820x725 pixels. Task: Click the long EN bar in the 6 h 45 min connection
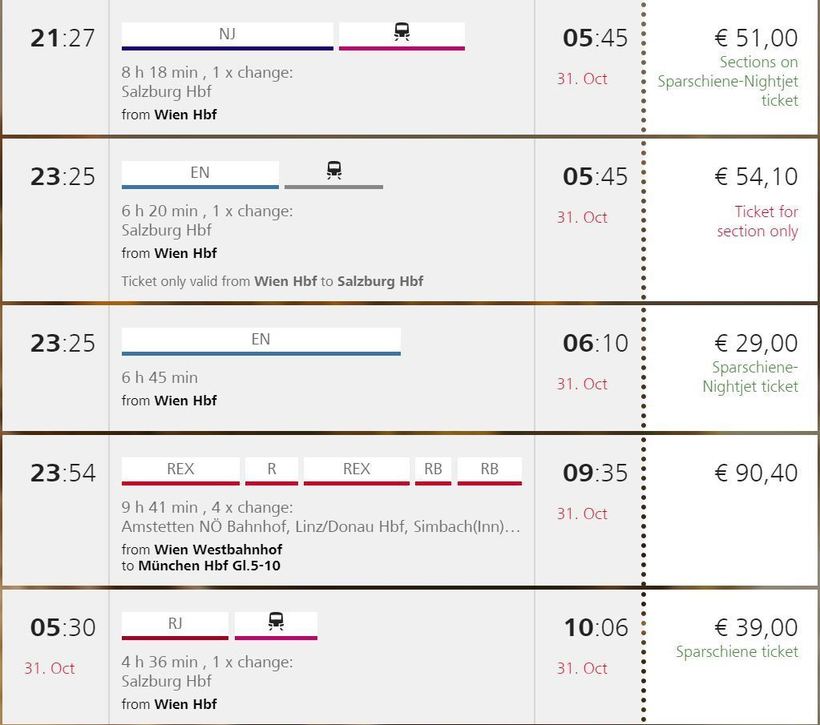point(261,340)
